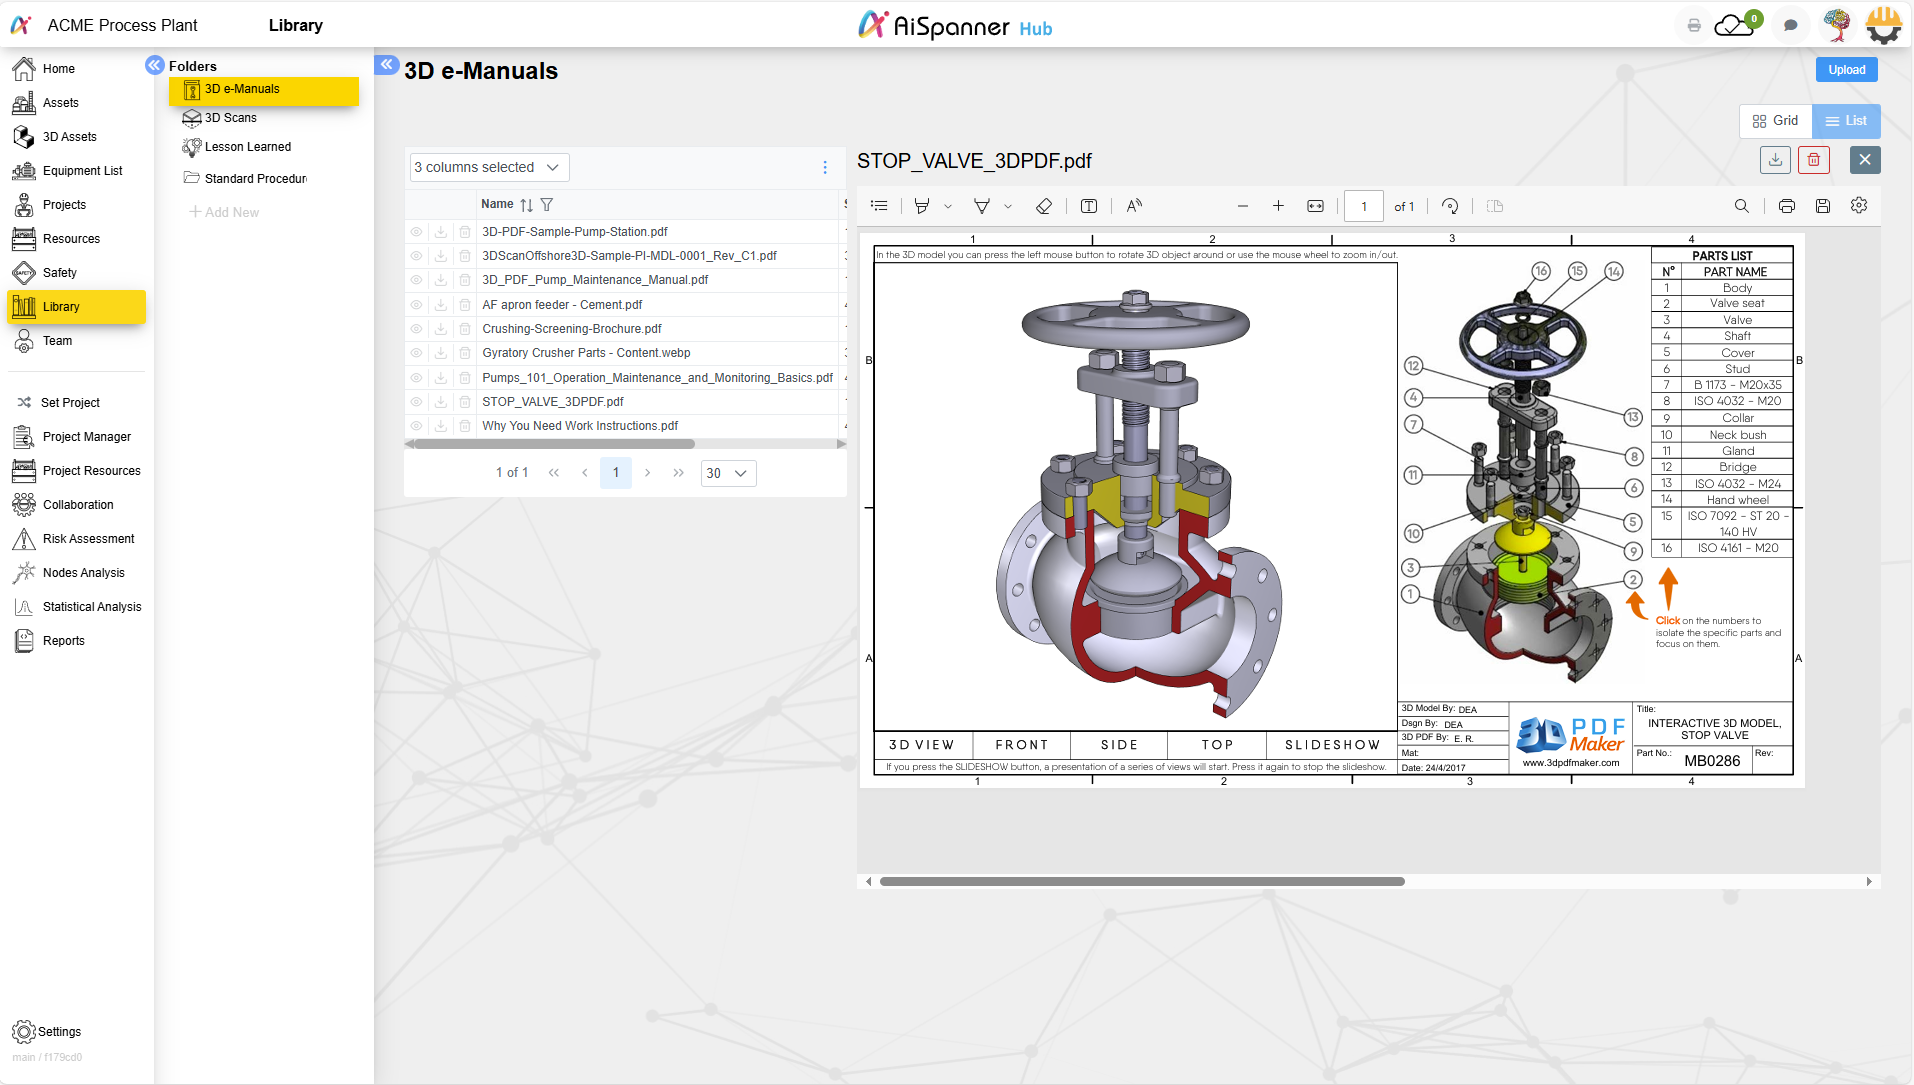Screen dimensions: 1914x1085
Task: Rotate the PDF page with rotate icon
Action: coord(1450,206)
